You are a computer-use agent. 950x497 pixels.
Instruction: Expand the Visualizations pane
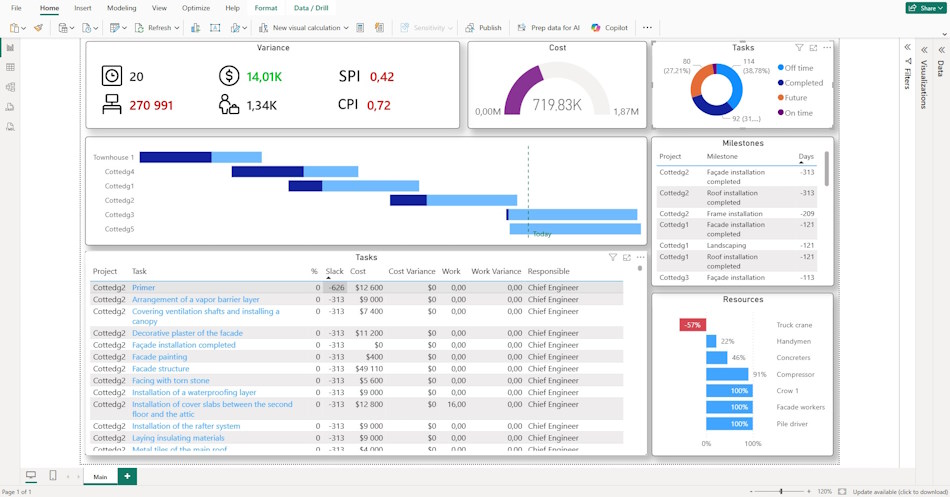(x=925, y=50)
